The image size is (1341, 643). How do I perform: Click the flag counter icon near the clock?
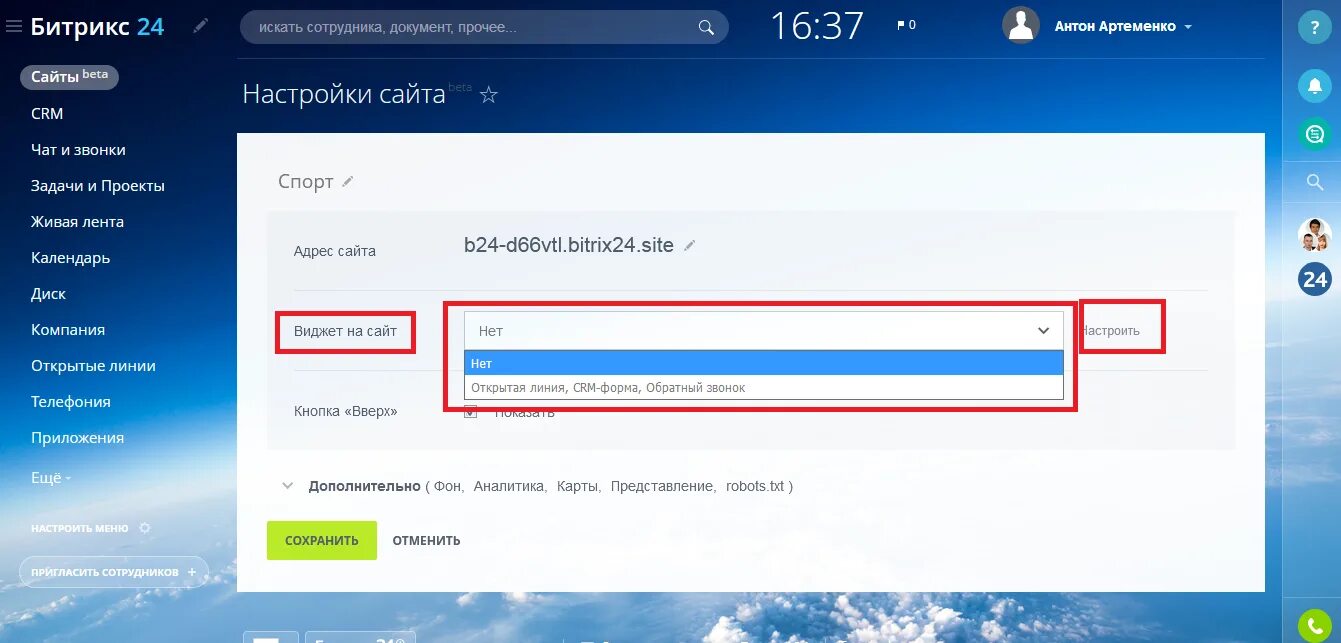tap(906, 25)
